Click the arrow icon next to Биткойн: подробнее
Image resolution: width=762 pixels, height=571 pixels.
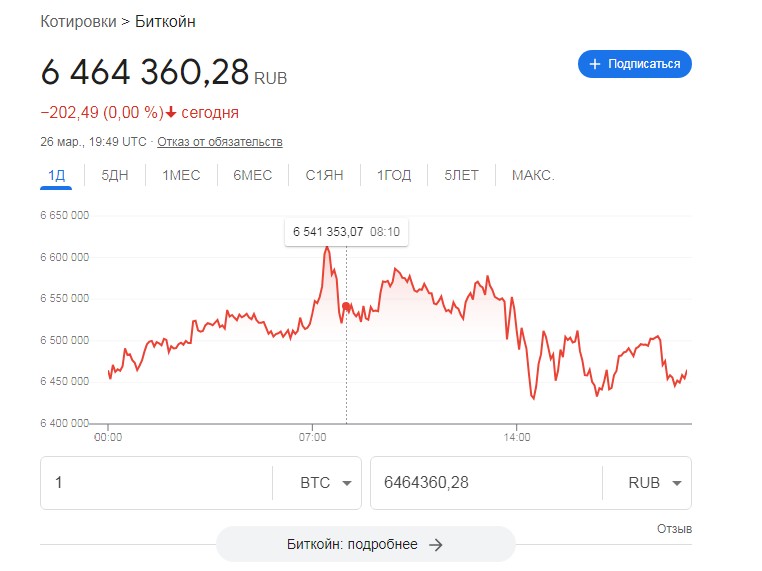point(435,545)
